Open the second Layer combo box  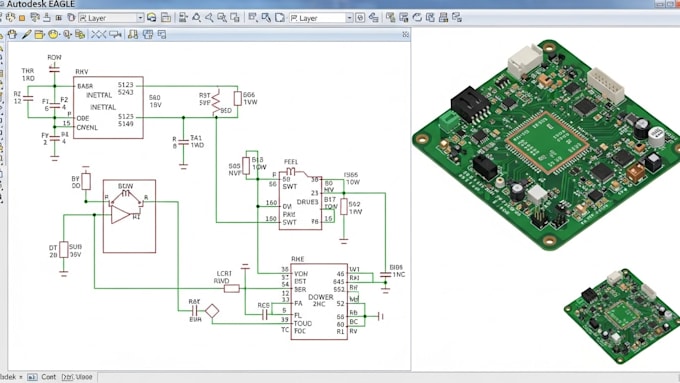(320, 18)
